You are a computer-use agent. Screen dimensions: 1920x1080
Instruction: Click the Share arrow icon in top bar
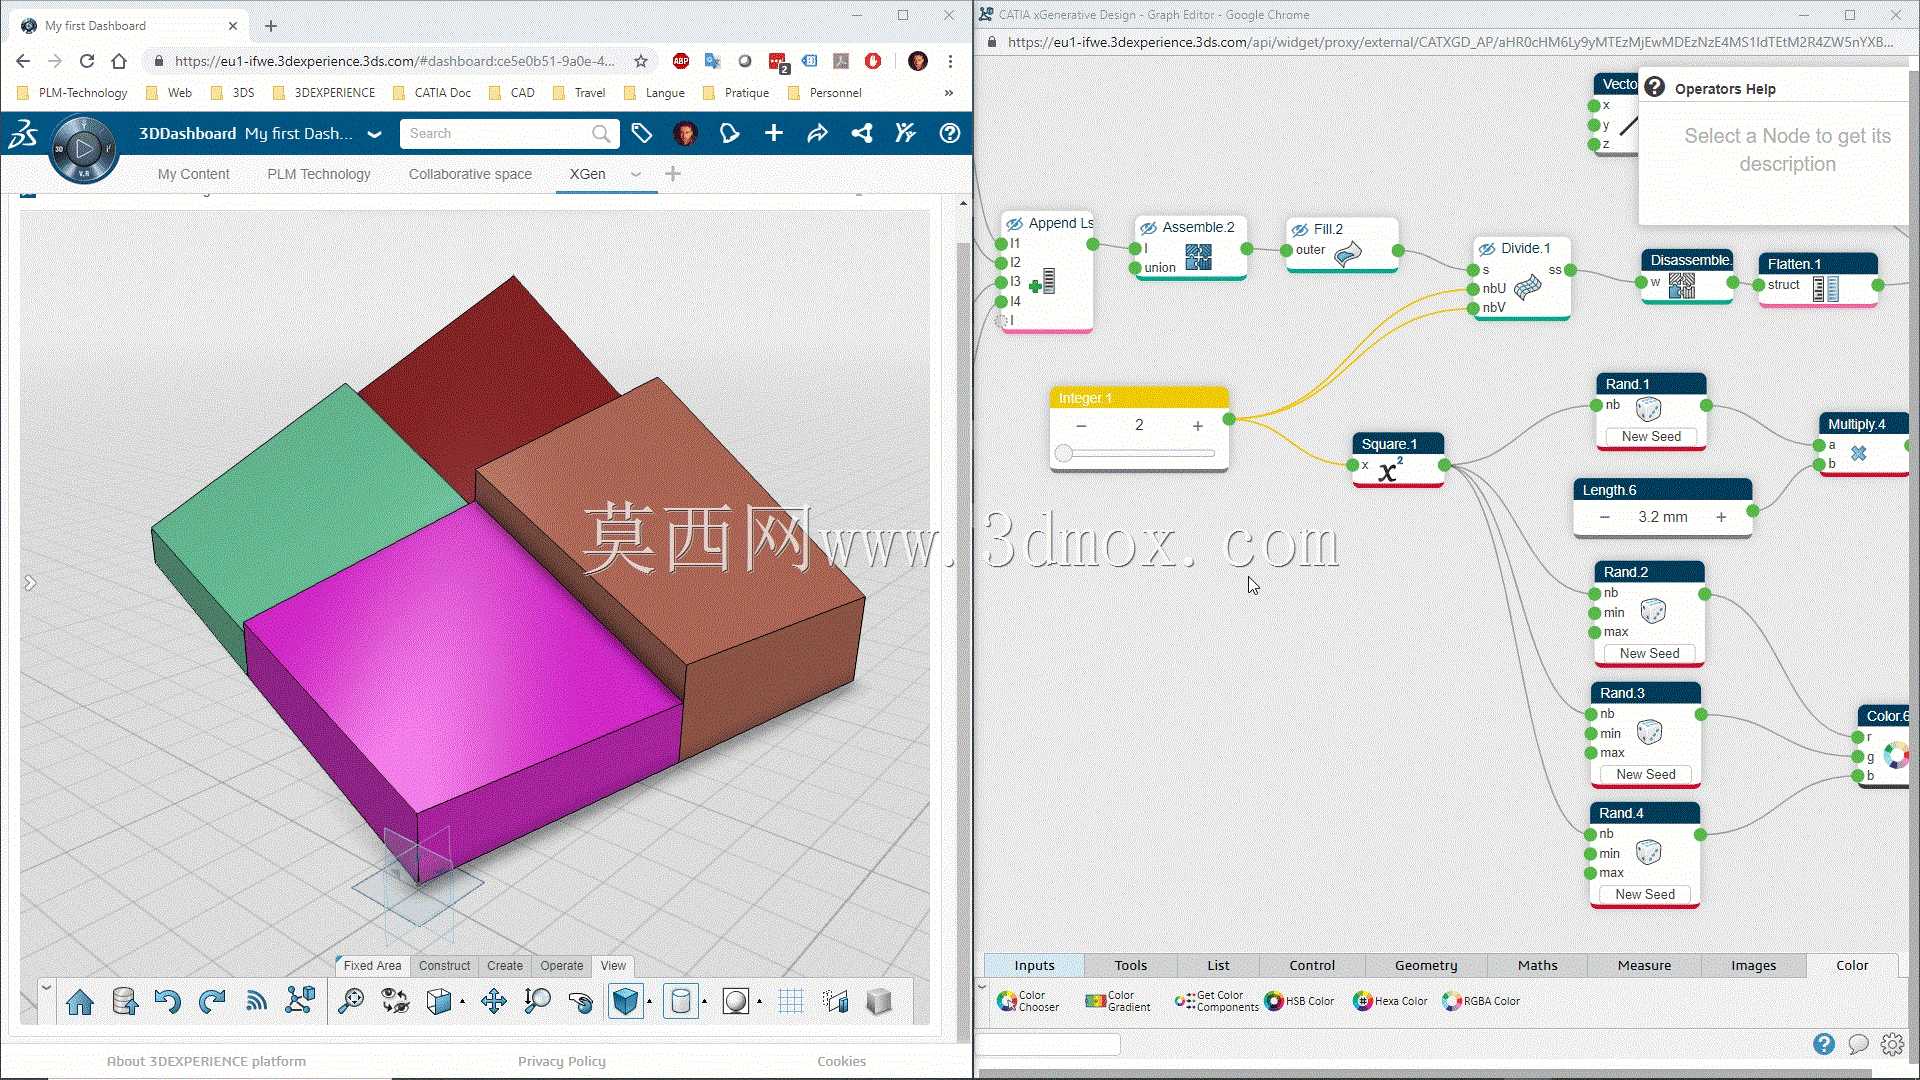click(x=817, y=133)
